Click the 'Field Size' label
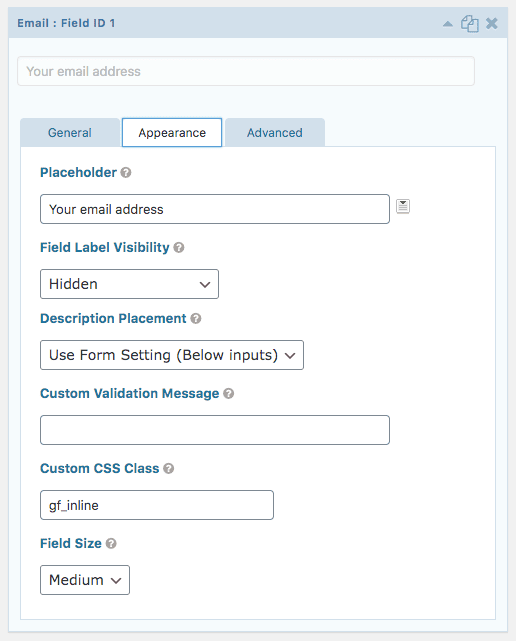This screenshot has width=516, height=641. tap(71, 543)
